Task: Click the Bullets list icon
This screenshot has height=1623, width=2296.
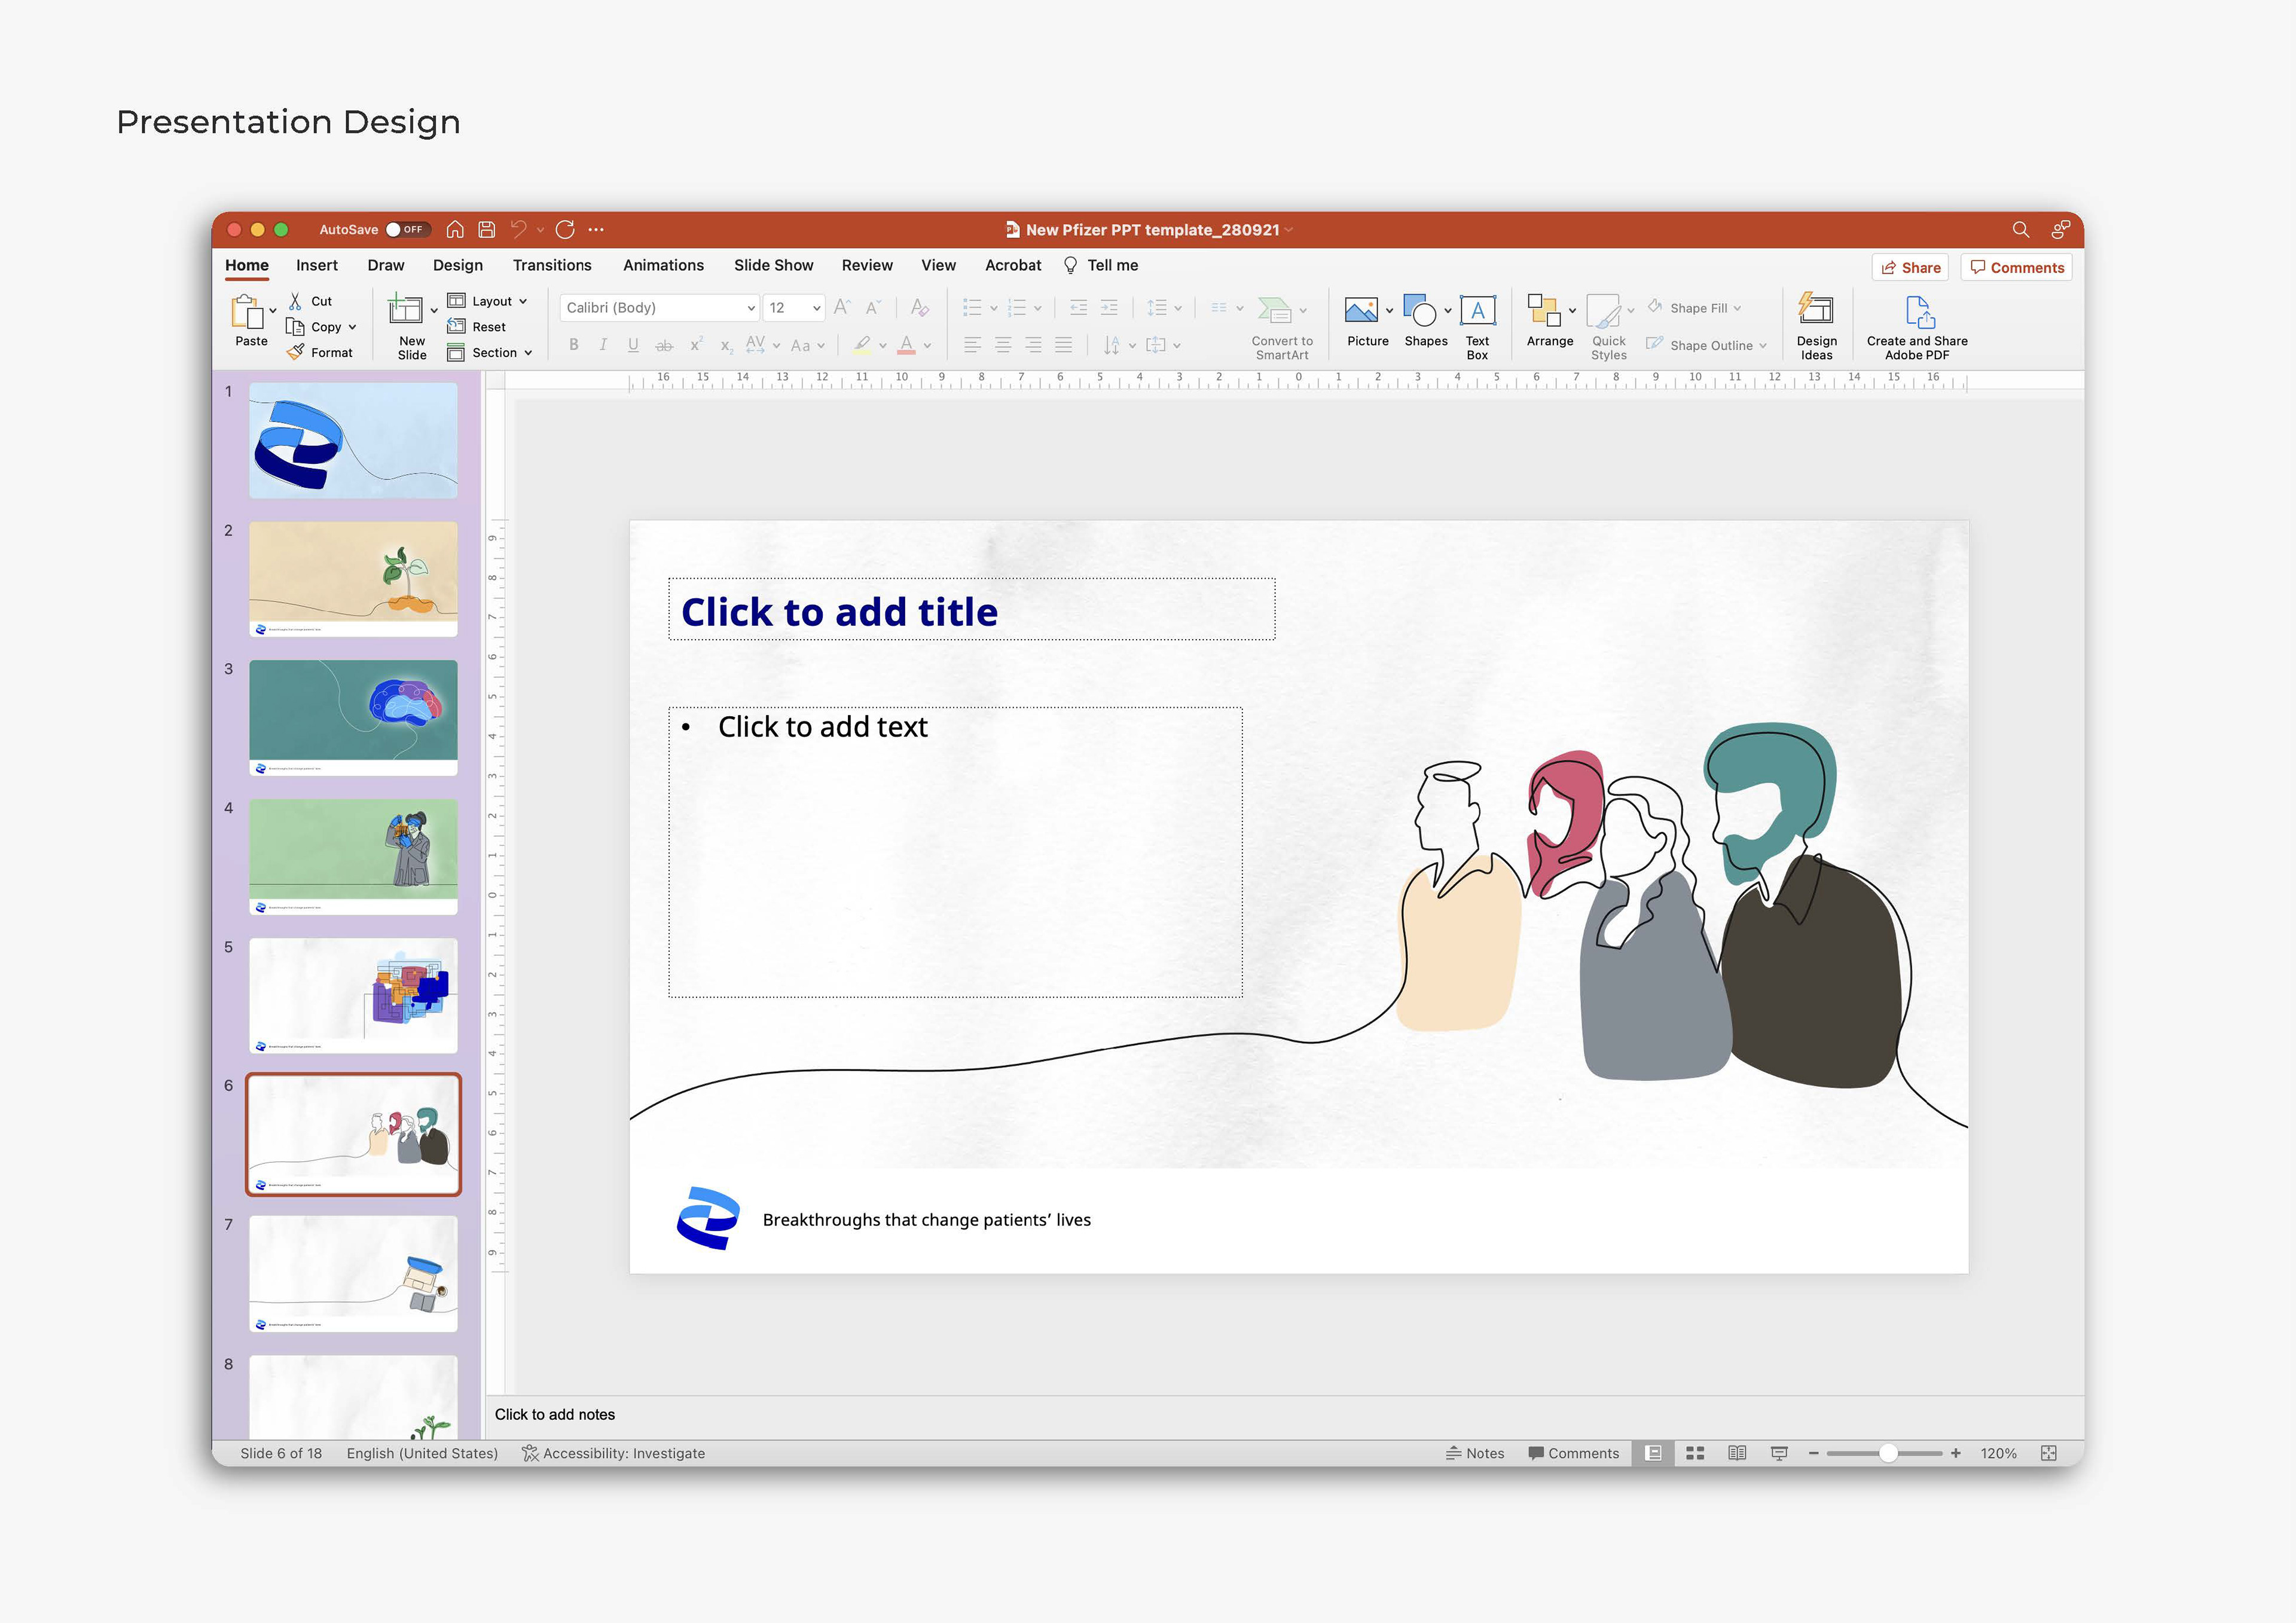Action: point(972,307)
